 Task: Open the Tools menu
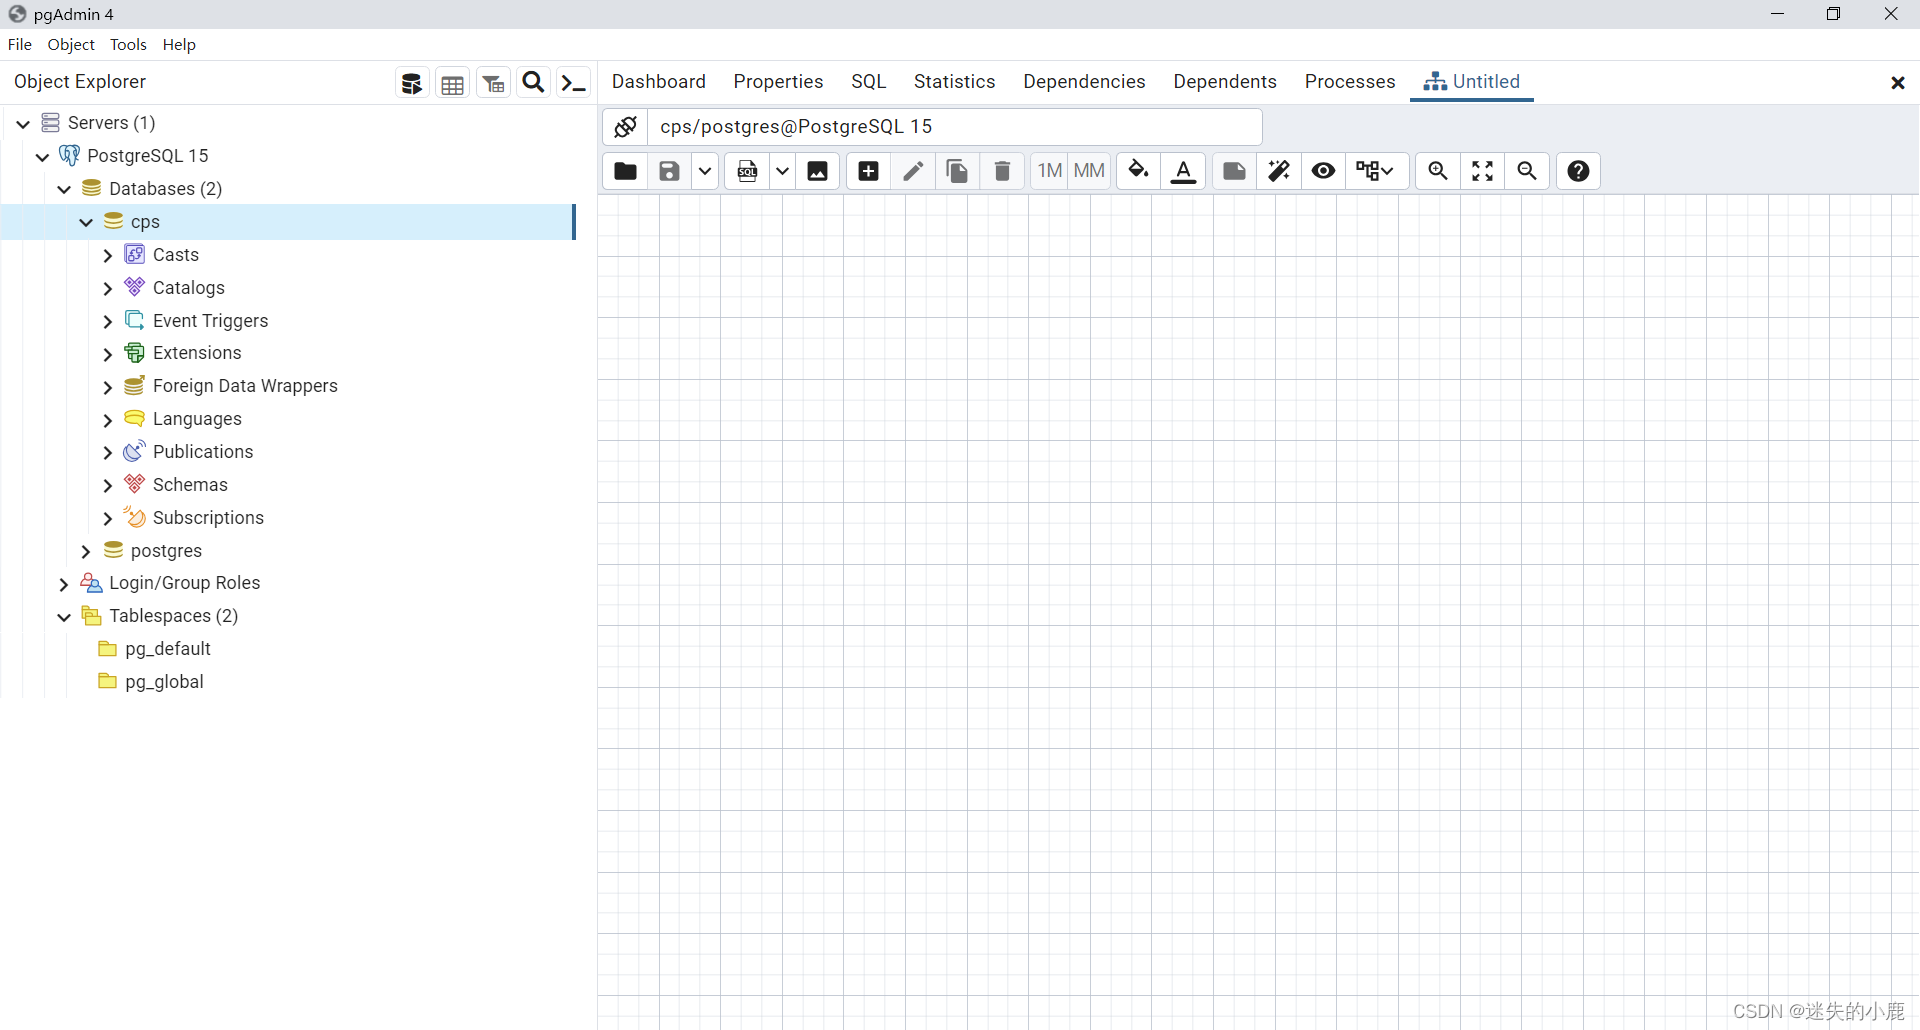[128, 45]
